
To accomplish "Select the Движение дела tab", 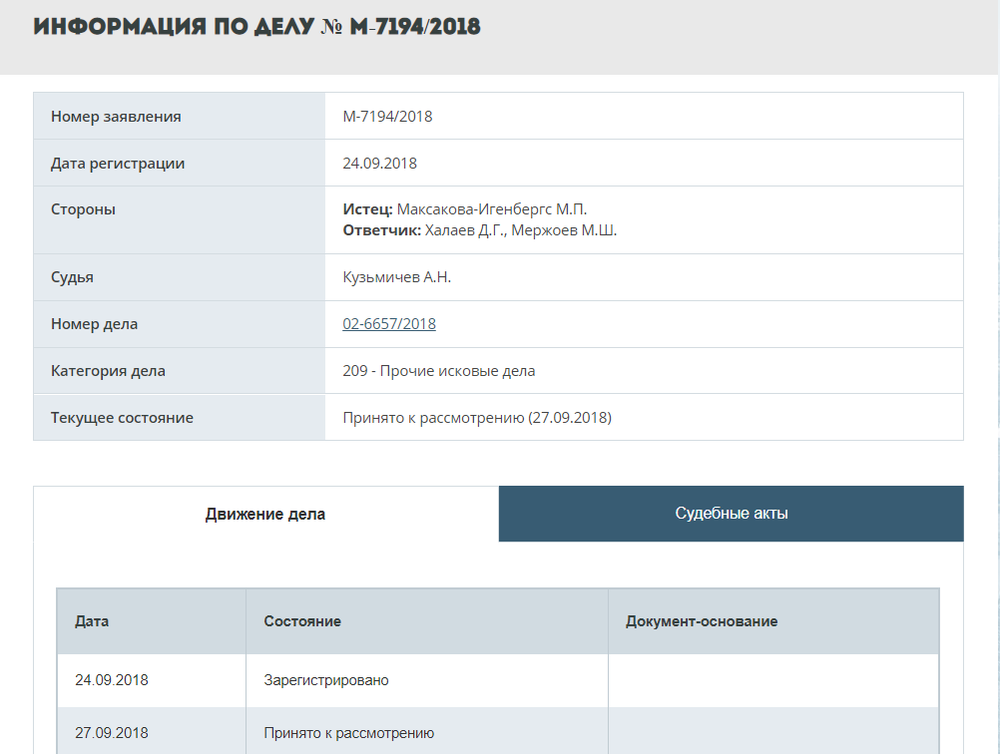I will (x=265, y=514).
